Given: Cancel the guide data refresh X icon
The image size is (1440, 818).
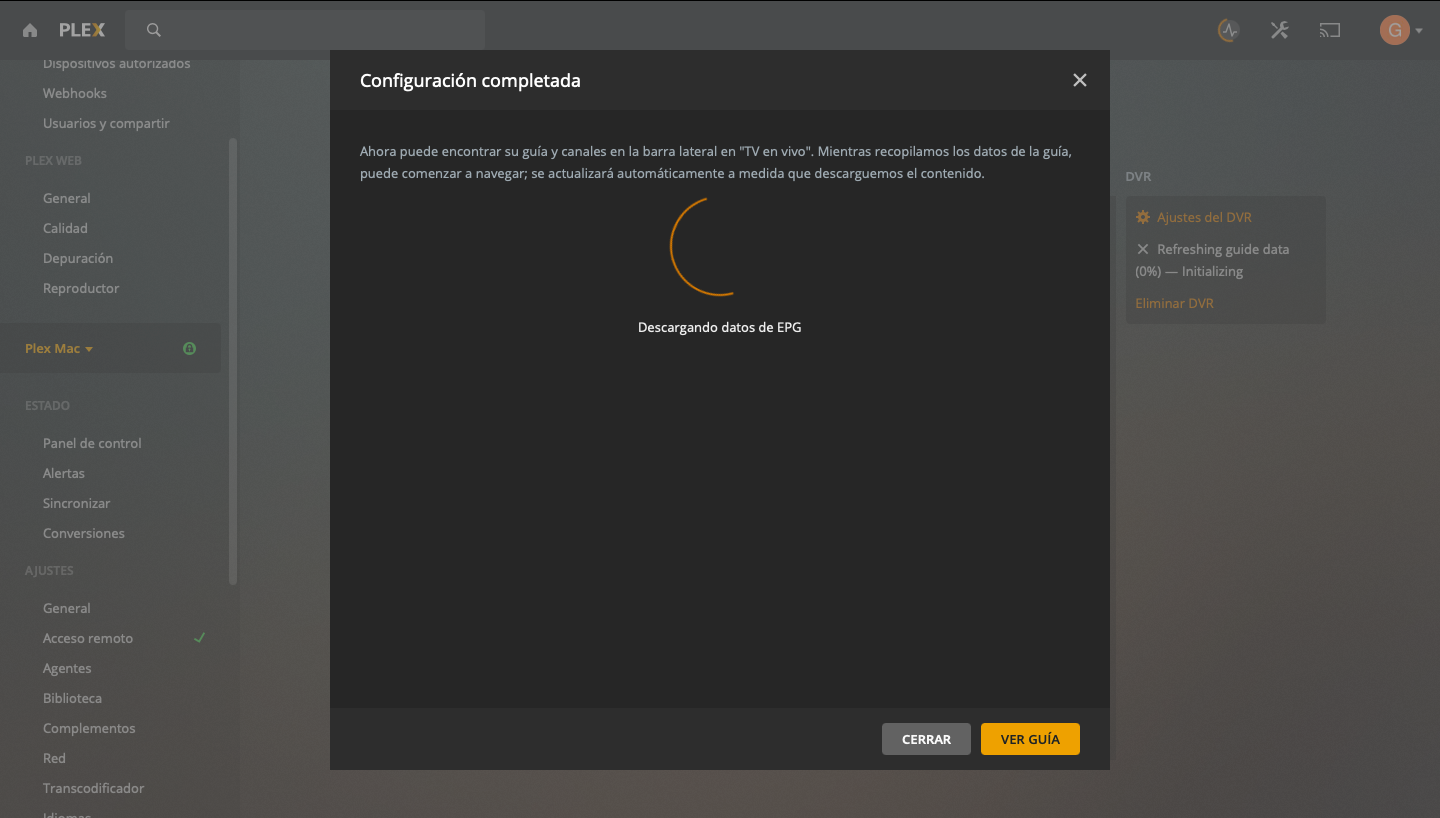Looking at the screenshot, I should click(1143, 249).
